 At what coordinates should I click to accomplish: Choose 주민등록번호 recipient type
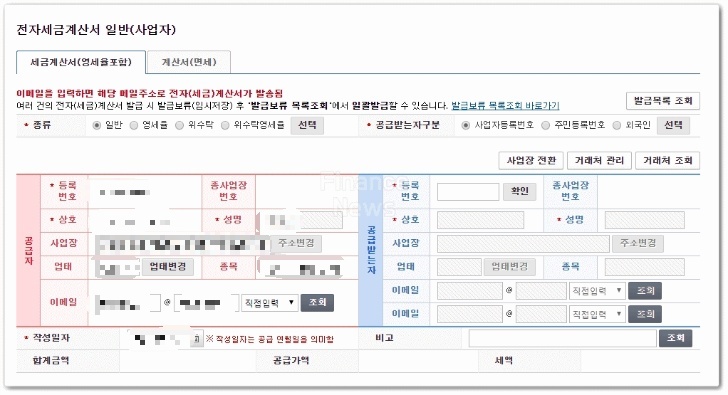point(546,125)
